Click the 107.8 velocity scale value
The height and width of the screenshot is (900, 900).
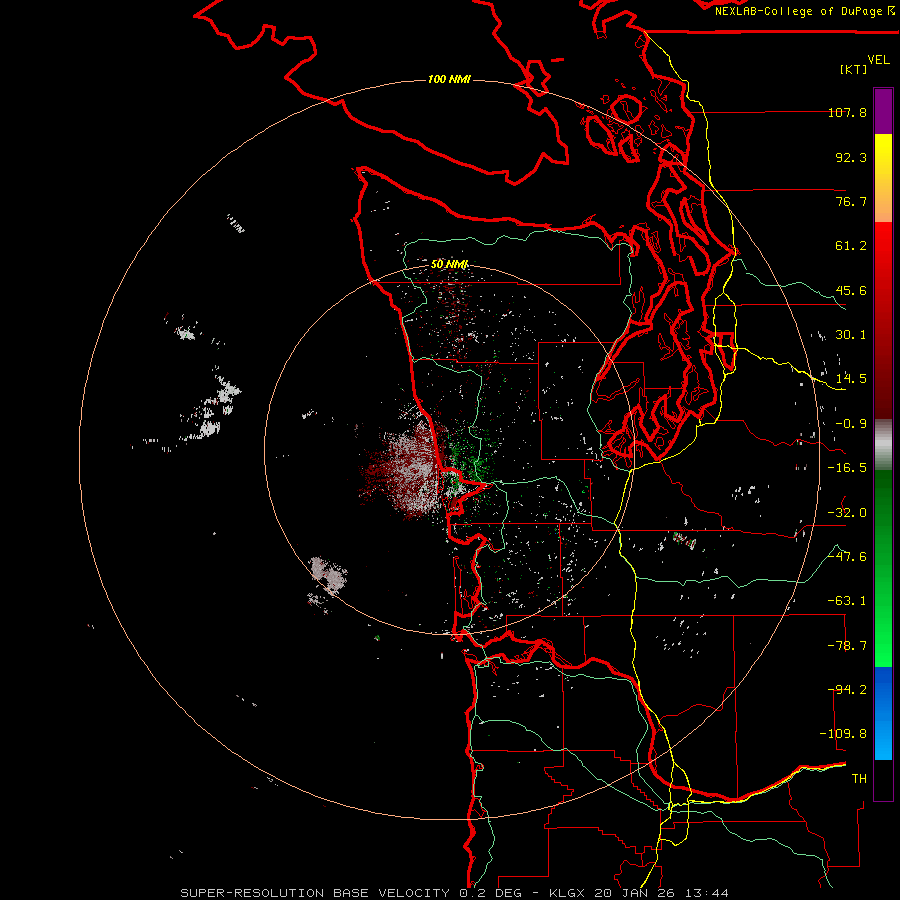point(847,112)
